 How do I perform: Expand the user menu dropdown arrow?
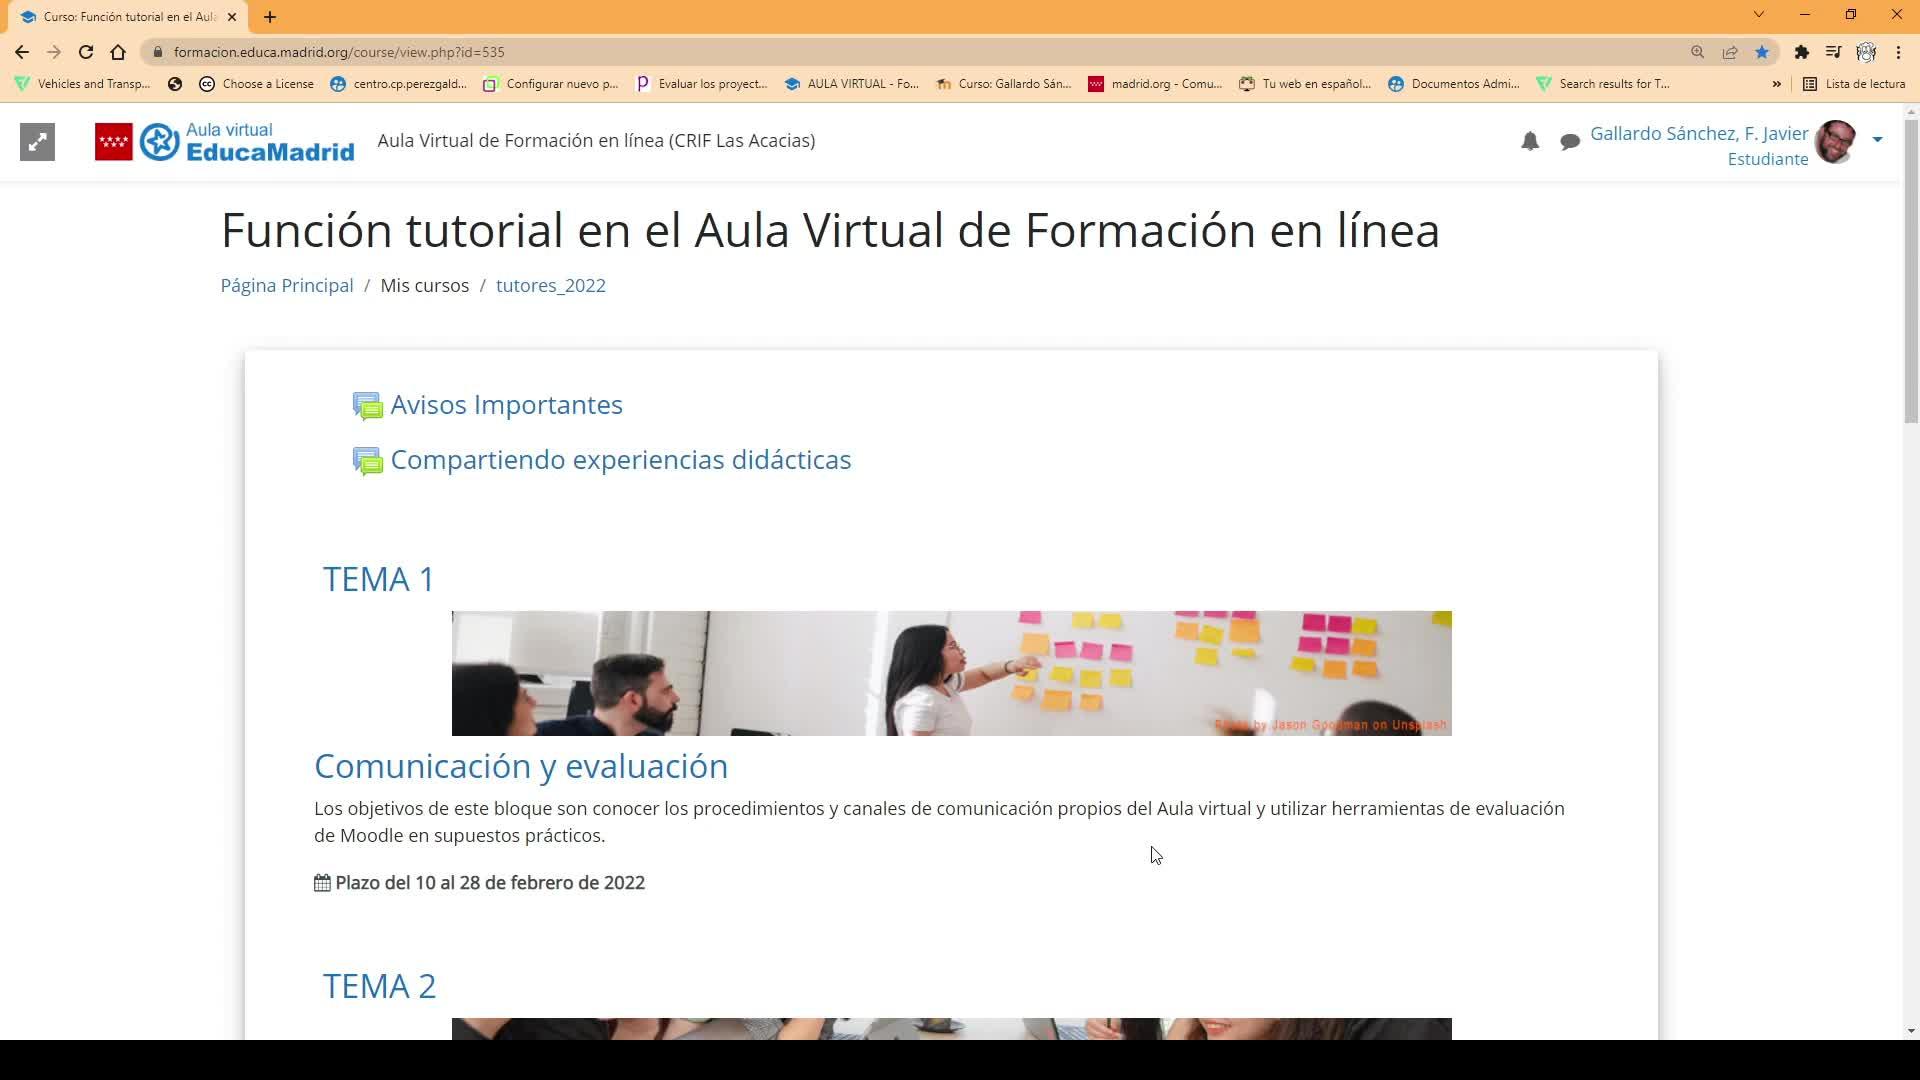(1877, 140)
